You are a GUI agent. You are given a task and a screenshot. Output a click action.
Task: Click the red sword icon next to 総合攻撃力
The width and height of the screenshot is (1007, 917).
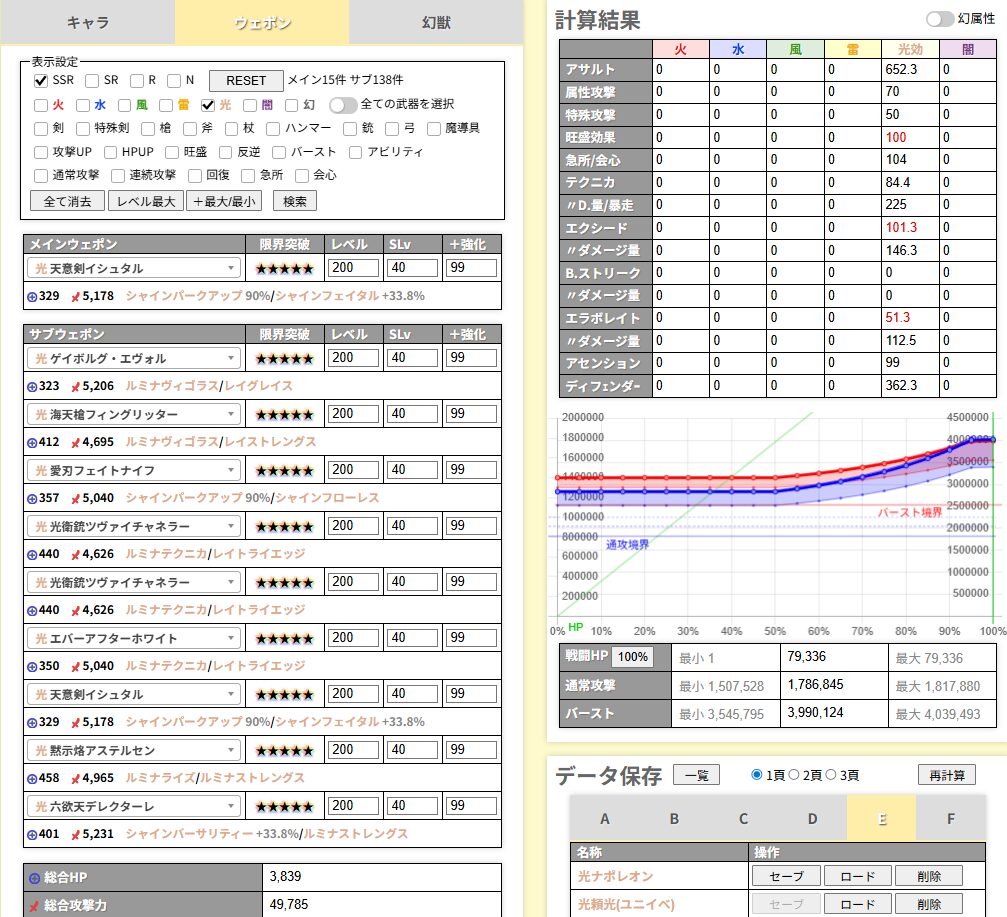pyautogui.click(x=34, y=906)
